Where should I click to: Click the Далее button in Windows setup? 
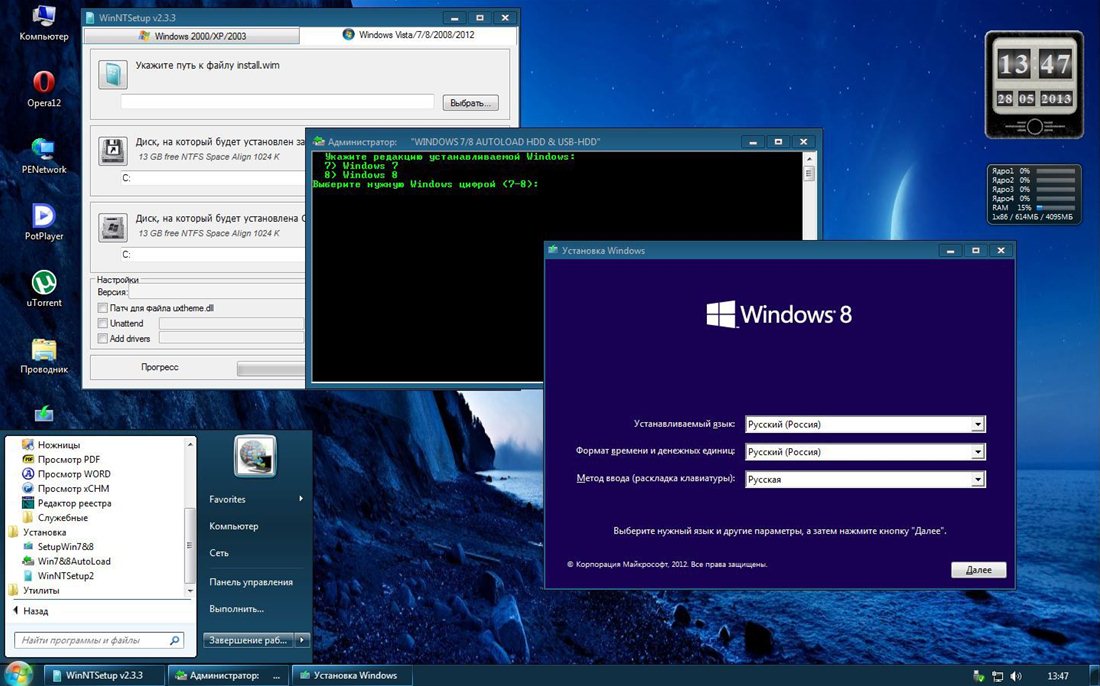(x=979, y=570)
